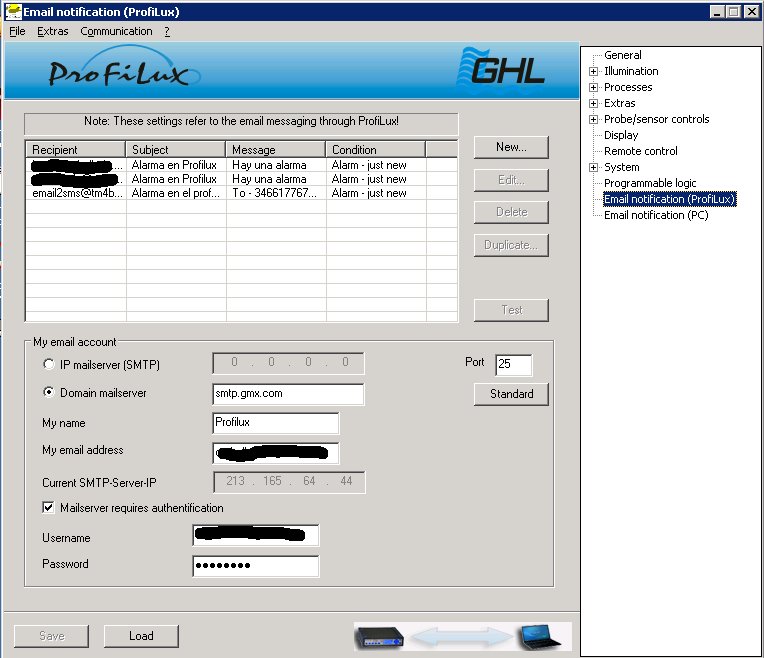Open the Communication menu
This screenshot has height=658, width=764.
(x=116, y=31)
